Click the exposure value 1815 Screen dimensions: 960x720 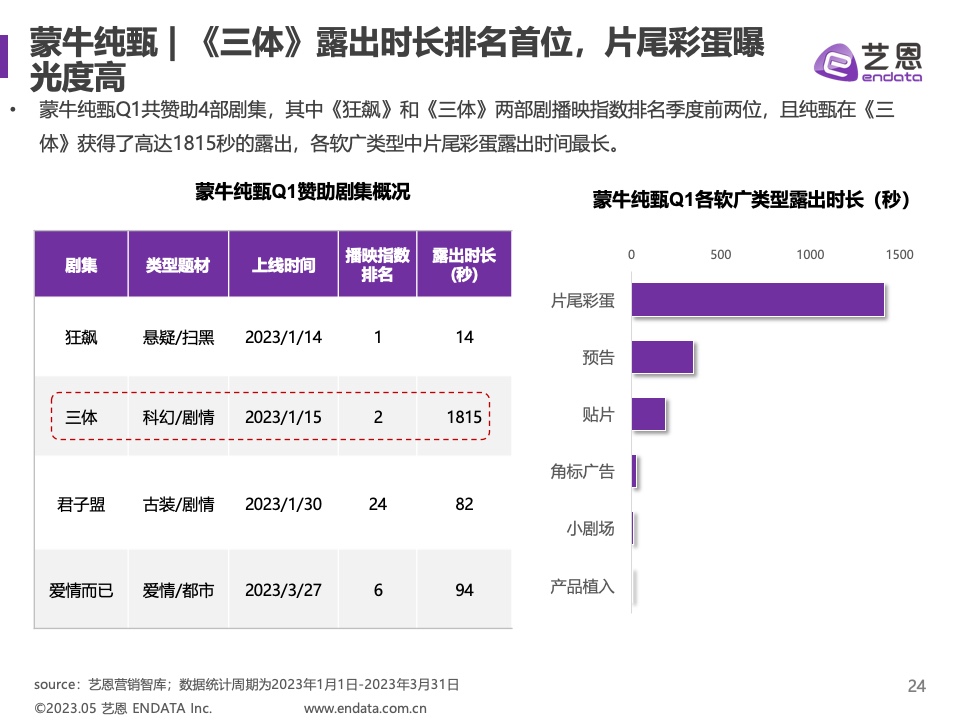pyautogui.click(x=464, y=418)
